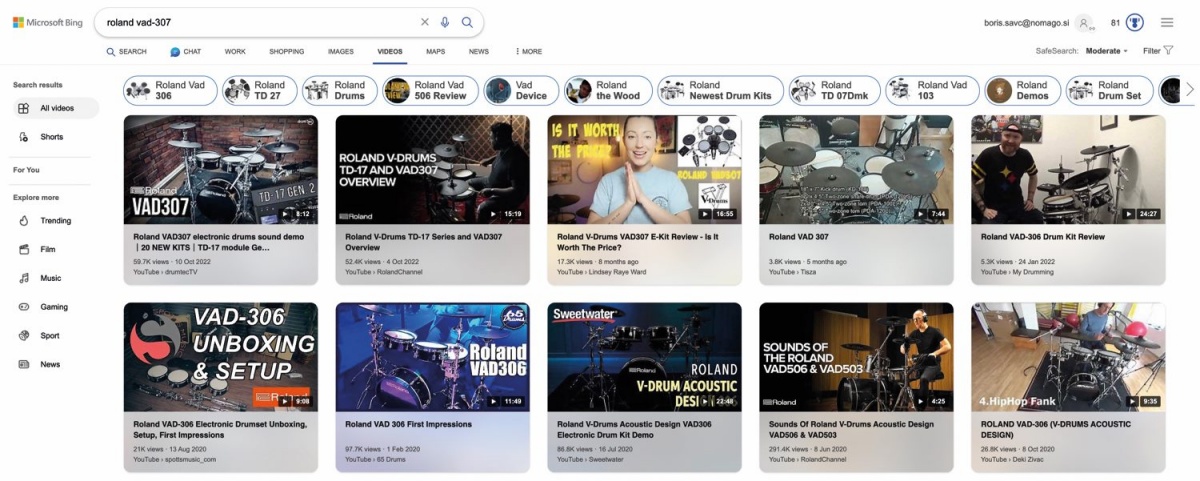Open 4.HipHop Fank video thumbnail

[x=1068, y=357]
